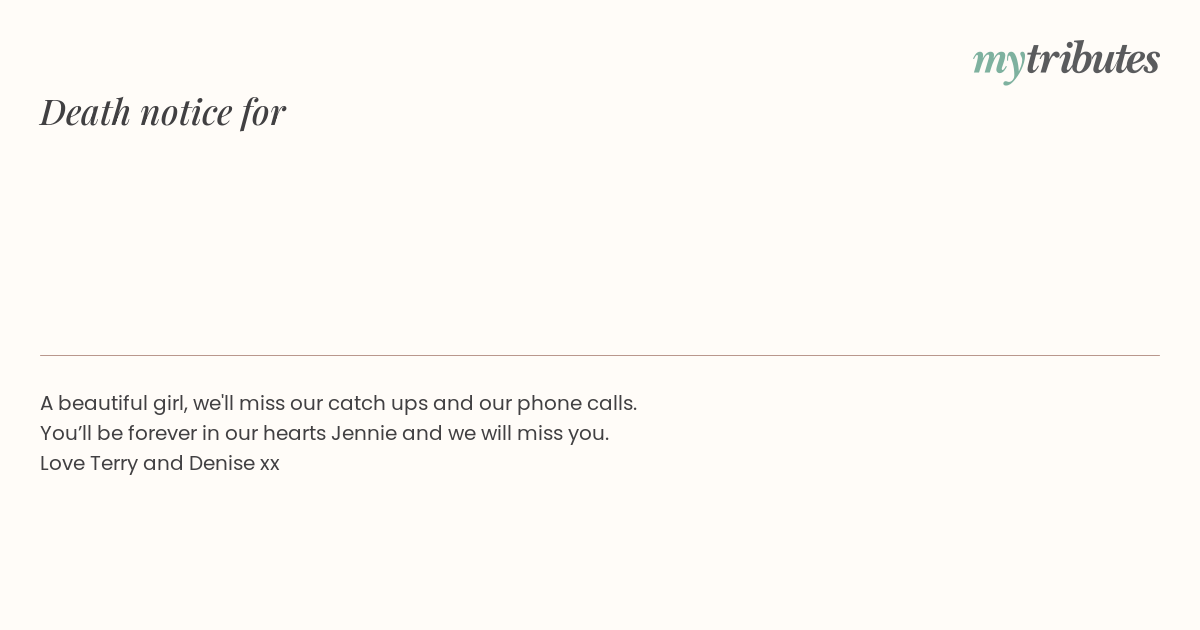Click the mytributes logo

(x=1066, y=60)
